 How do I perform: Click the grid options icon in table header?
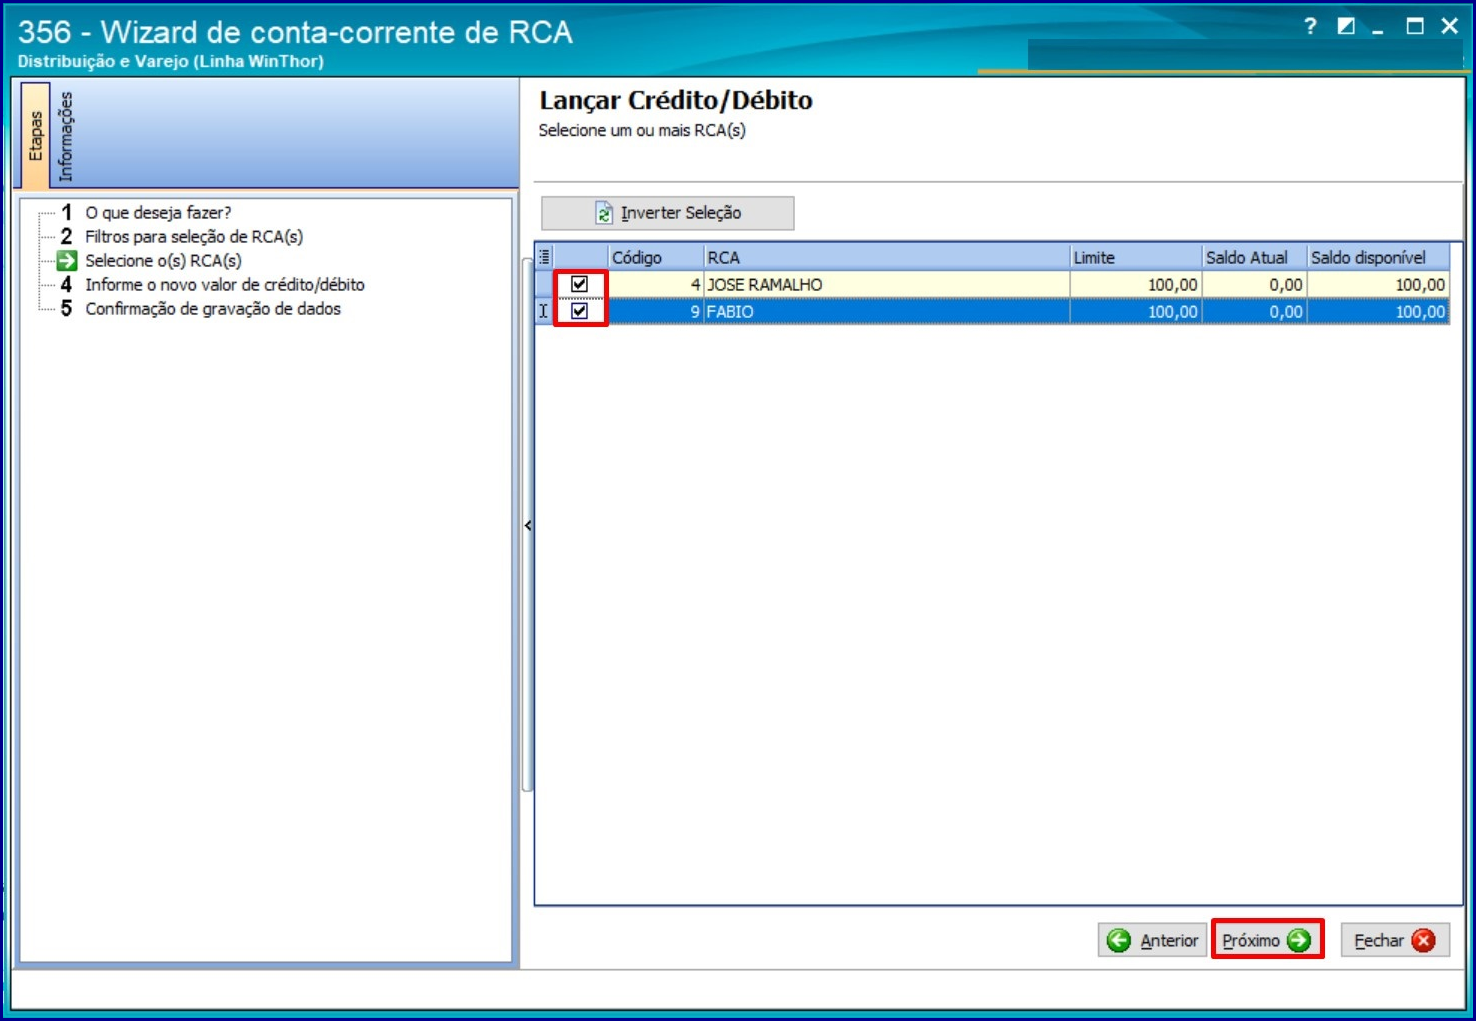tap(544, 257)
